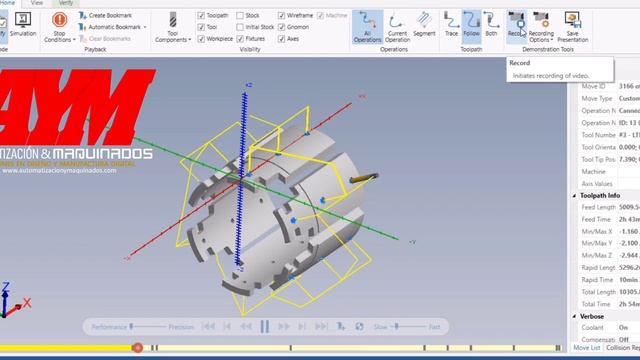
Task: Play simulation in reverse
Action: click(246, 327)
